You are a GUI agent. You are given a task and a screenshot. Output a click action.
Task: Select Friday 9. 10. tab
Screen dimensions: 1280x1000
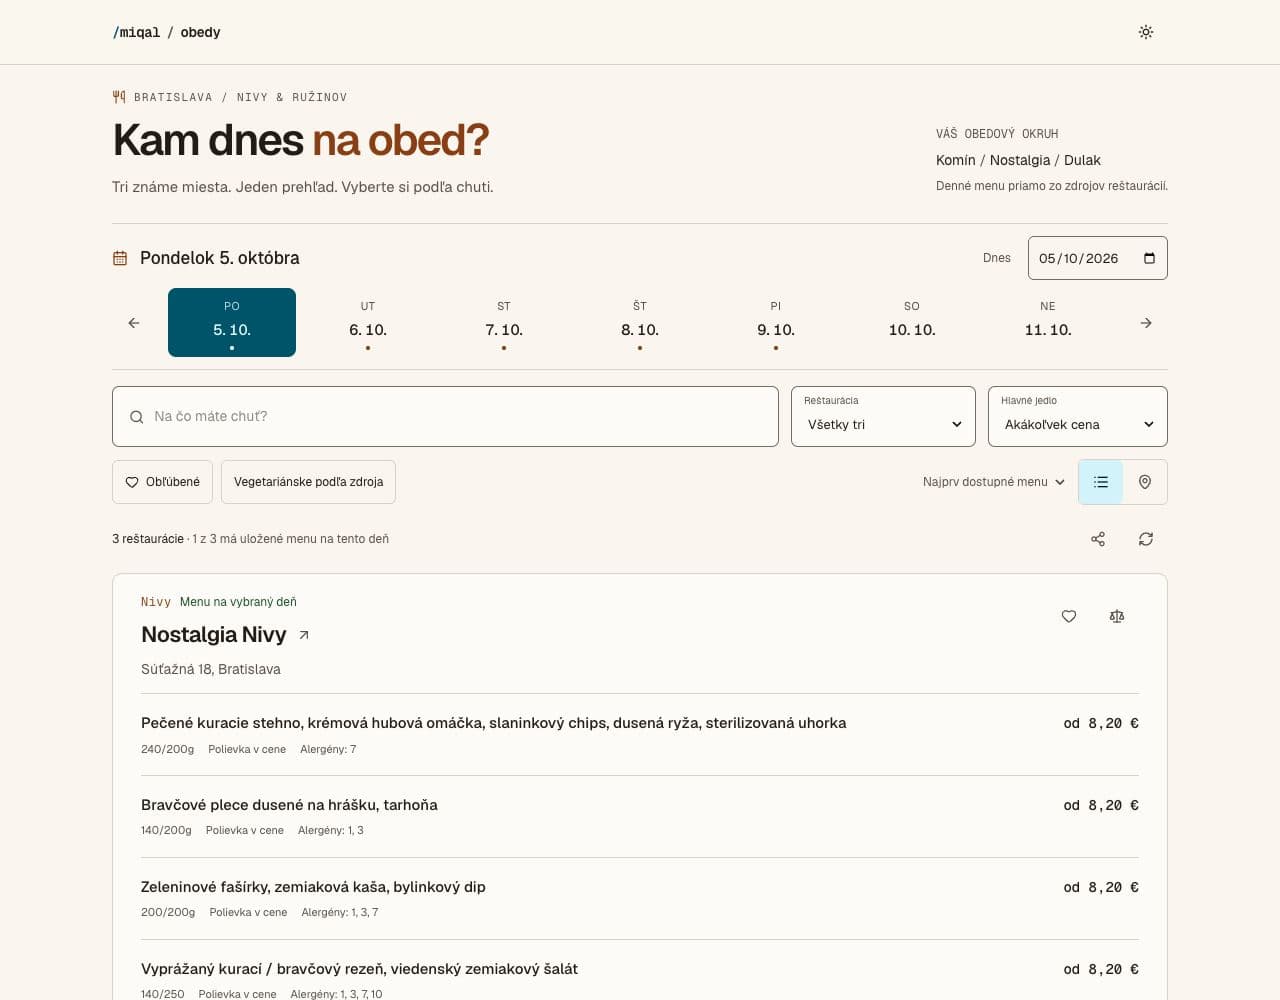tap(776, 322)
